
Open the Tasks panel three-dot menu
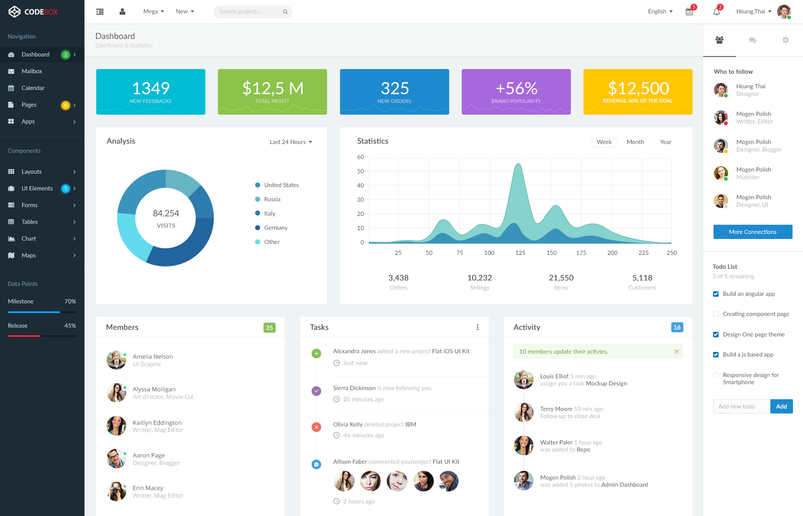[477, 327]
